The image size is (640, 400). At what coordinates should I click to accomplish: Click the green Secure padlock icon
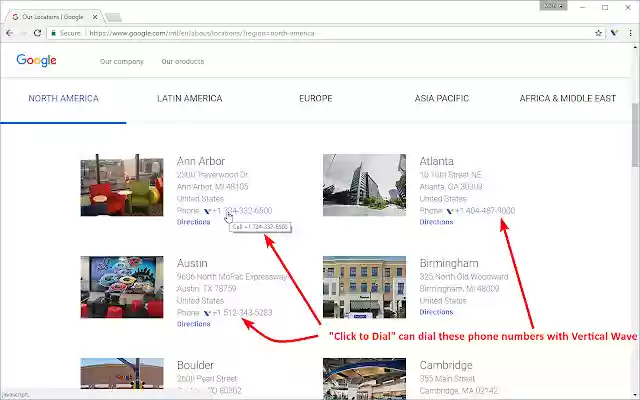(53, 33)
